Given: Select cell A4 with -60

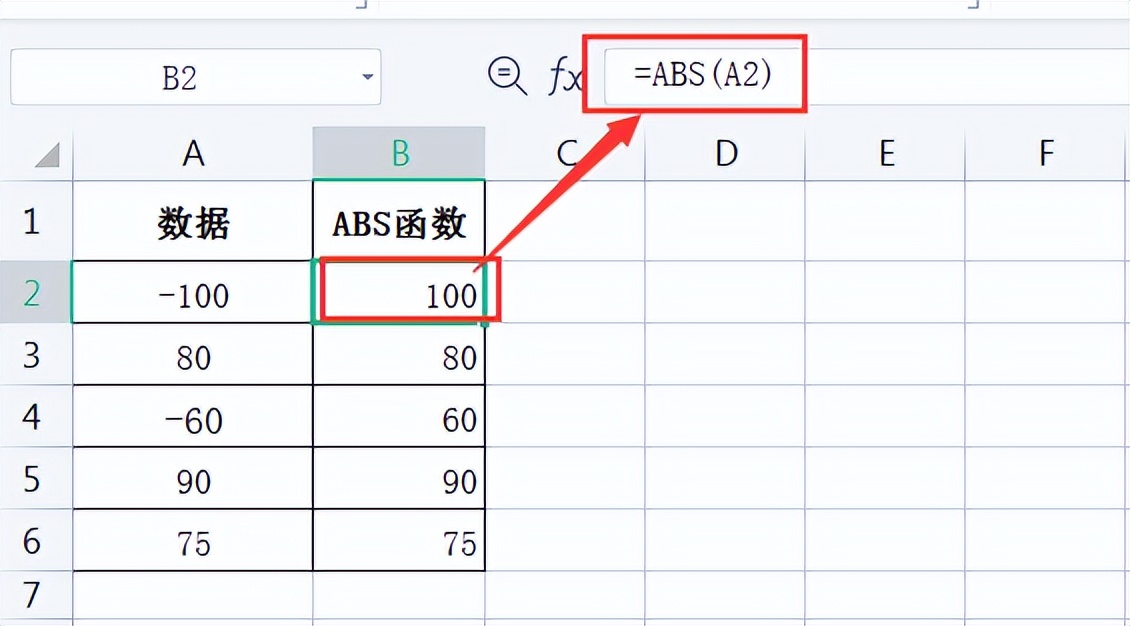Looking at the screenshot, I should click(193, 416).
